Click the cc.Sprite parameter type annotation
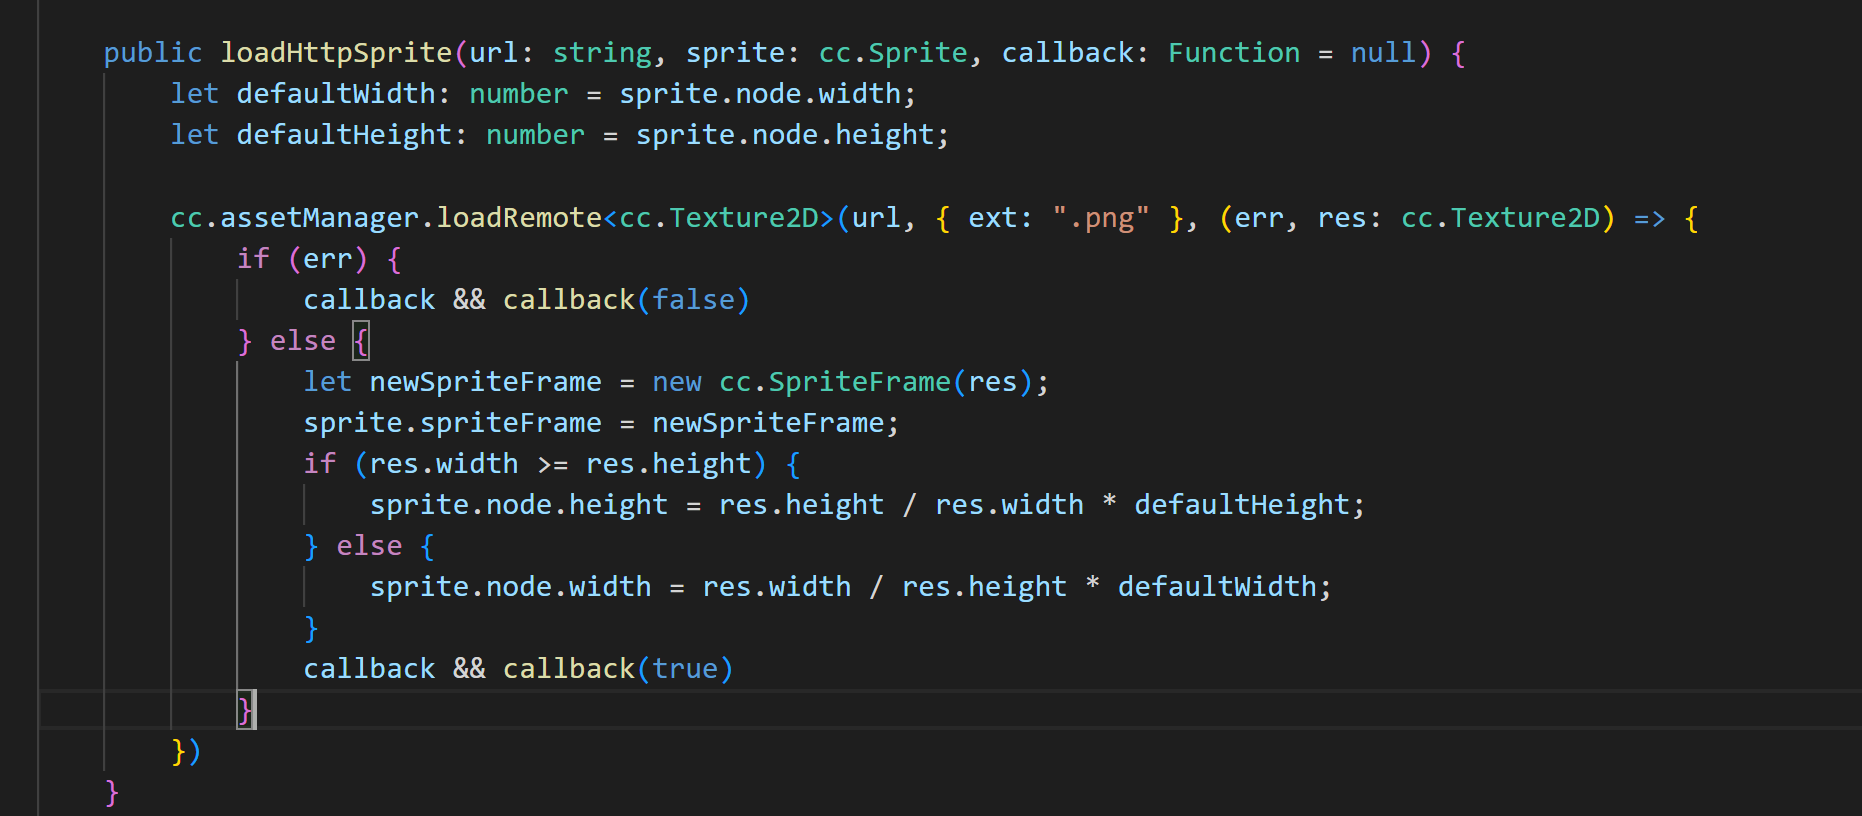The image size is (1862, 816). pos(893,53)
